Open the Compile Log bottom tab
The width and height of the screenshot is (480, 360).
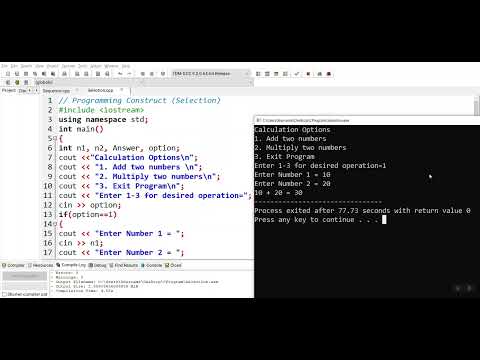point(71,265)
